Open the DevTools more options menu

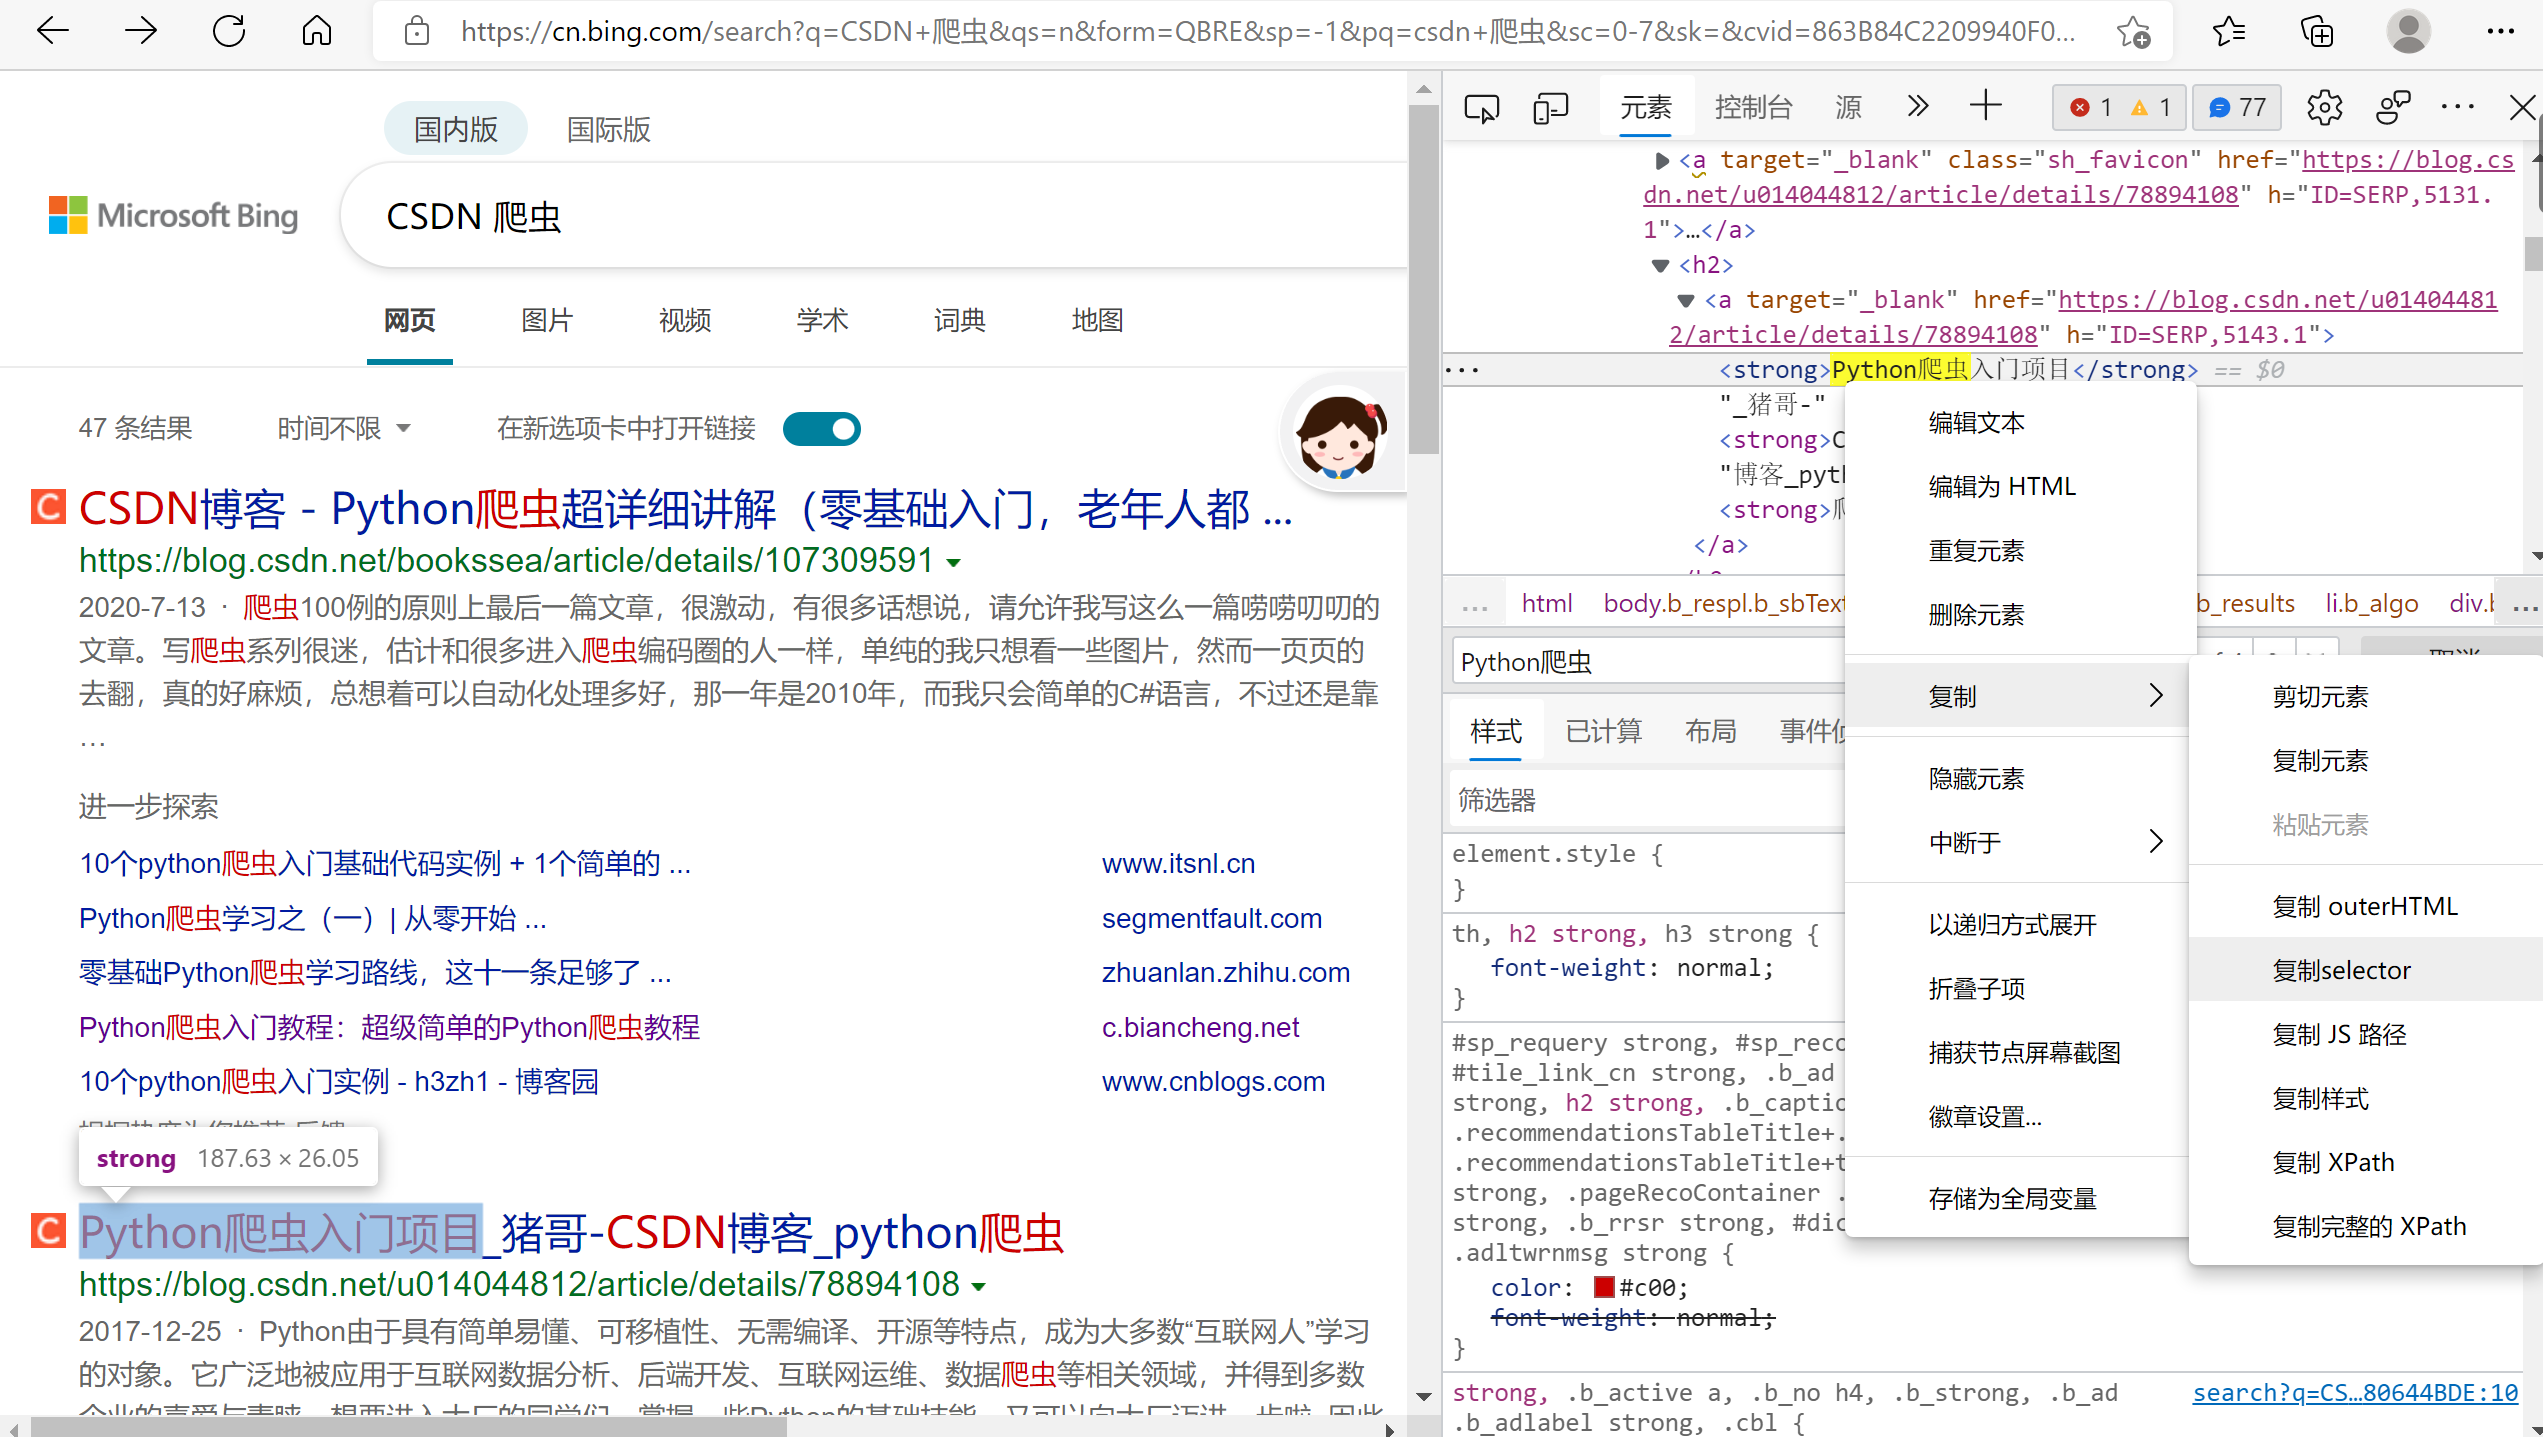2458,107
